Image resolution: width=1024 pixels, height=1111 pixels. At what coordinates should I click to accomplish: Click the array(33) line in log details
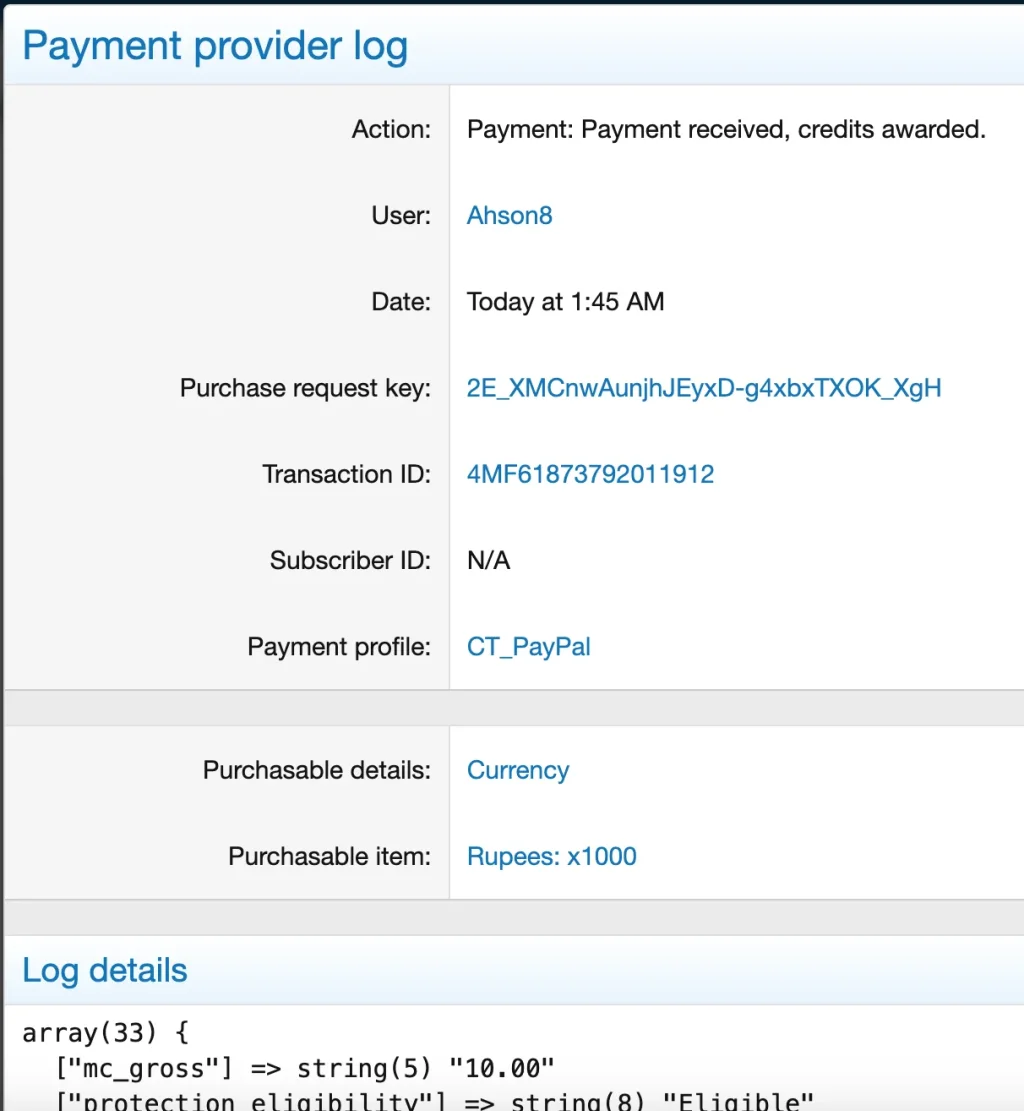point(106,1033)
